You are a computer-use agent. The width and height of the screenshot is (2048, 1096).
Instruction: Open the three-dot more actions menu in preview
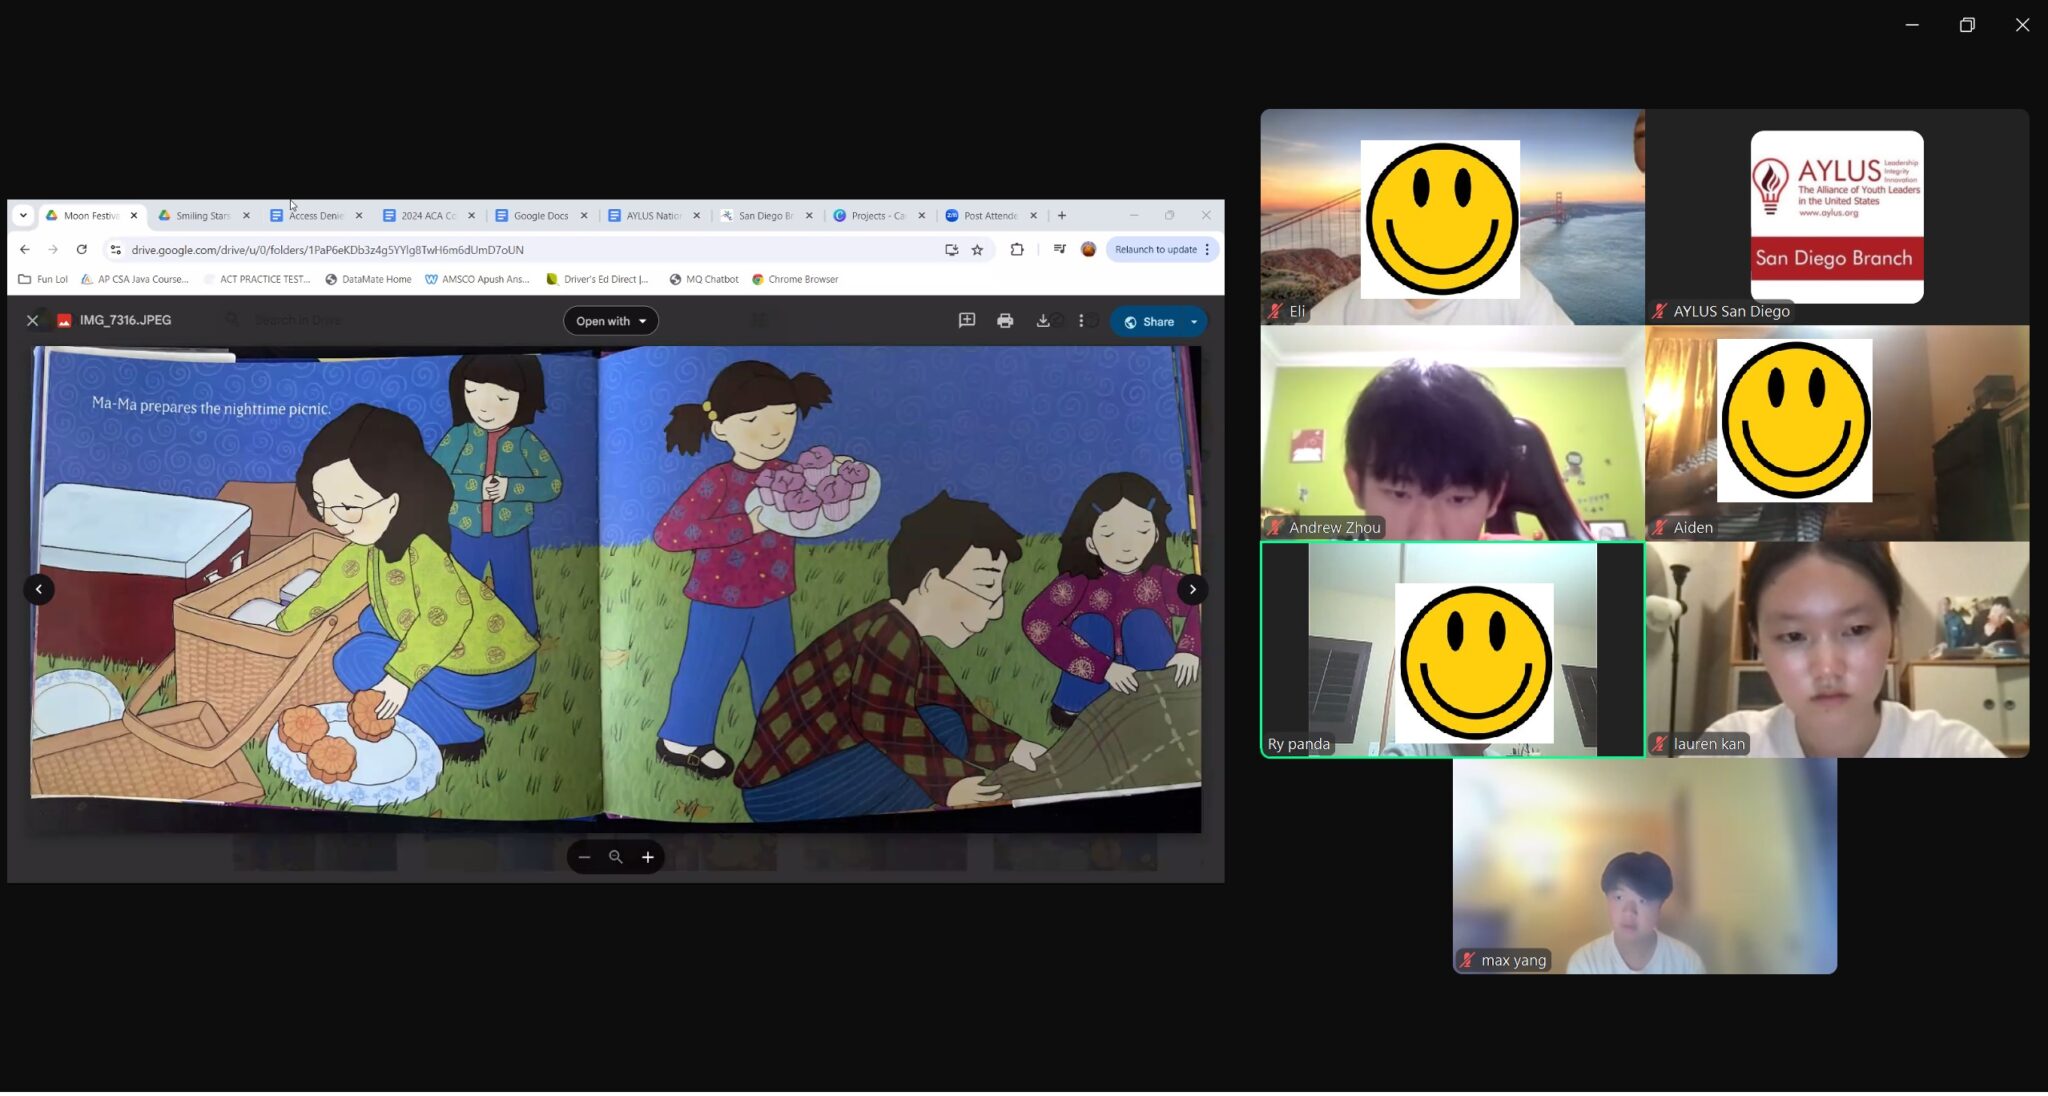click(x=1081, y=321)
